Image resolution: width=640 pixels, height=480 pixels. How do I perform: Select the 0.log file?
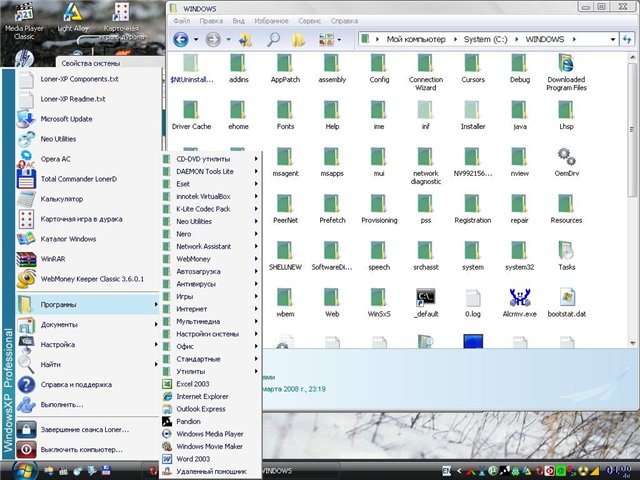[473, 303]
